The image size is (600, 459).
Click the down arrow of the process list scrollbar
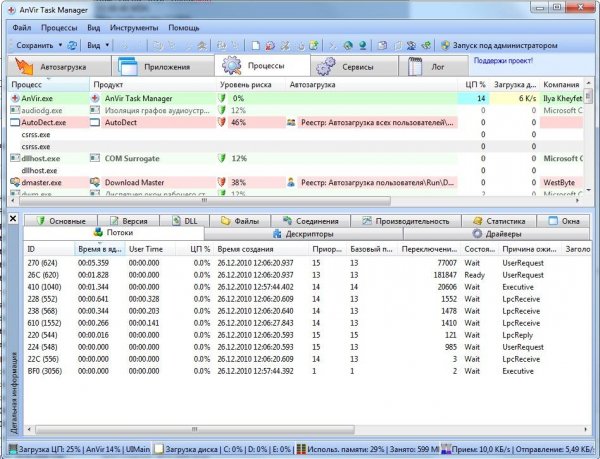(588, 190)
